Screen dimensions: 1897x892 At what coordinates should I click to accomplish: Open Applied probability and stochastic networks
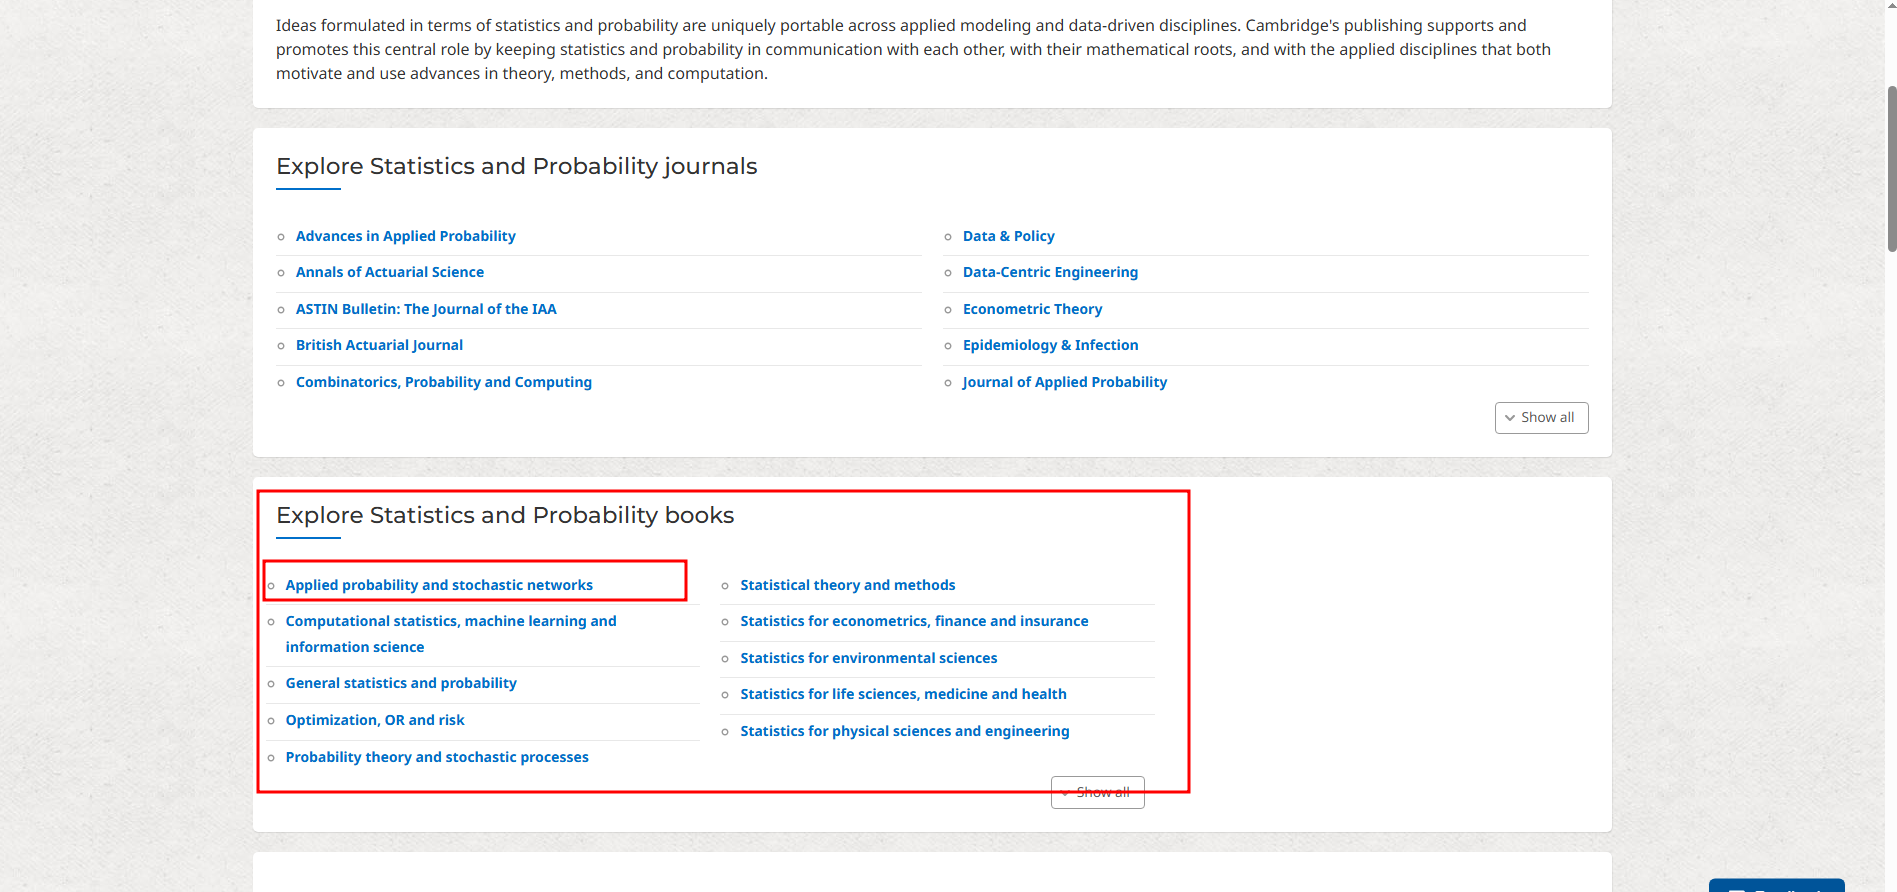pyautogui.click(x=439, y=585)
